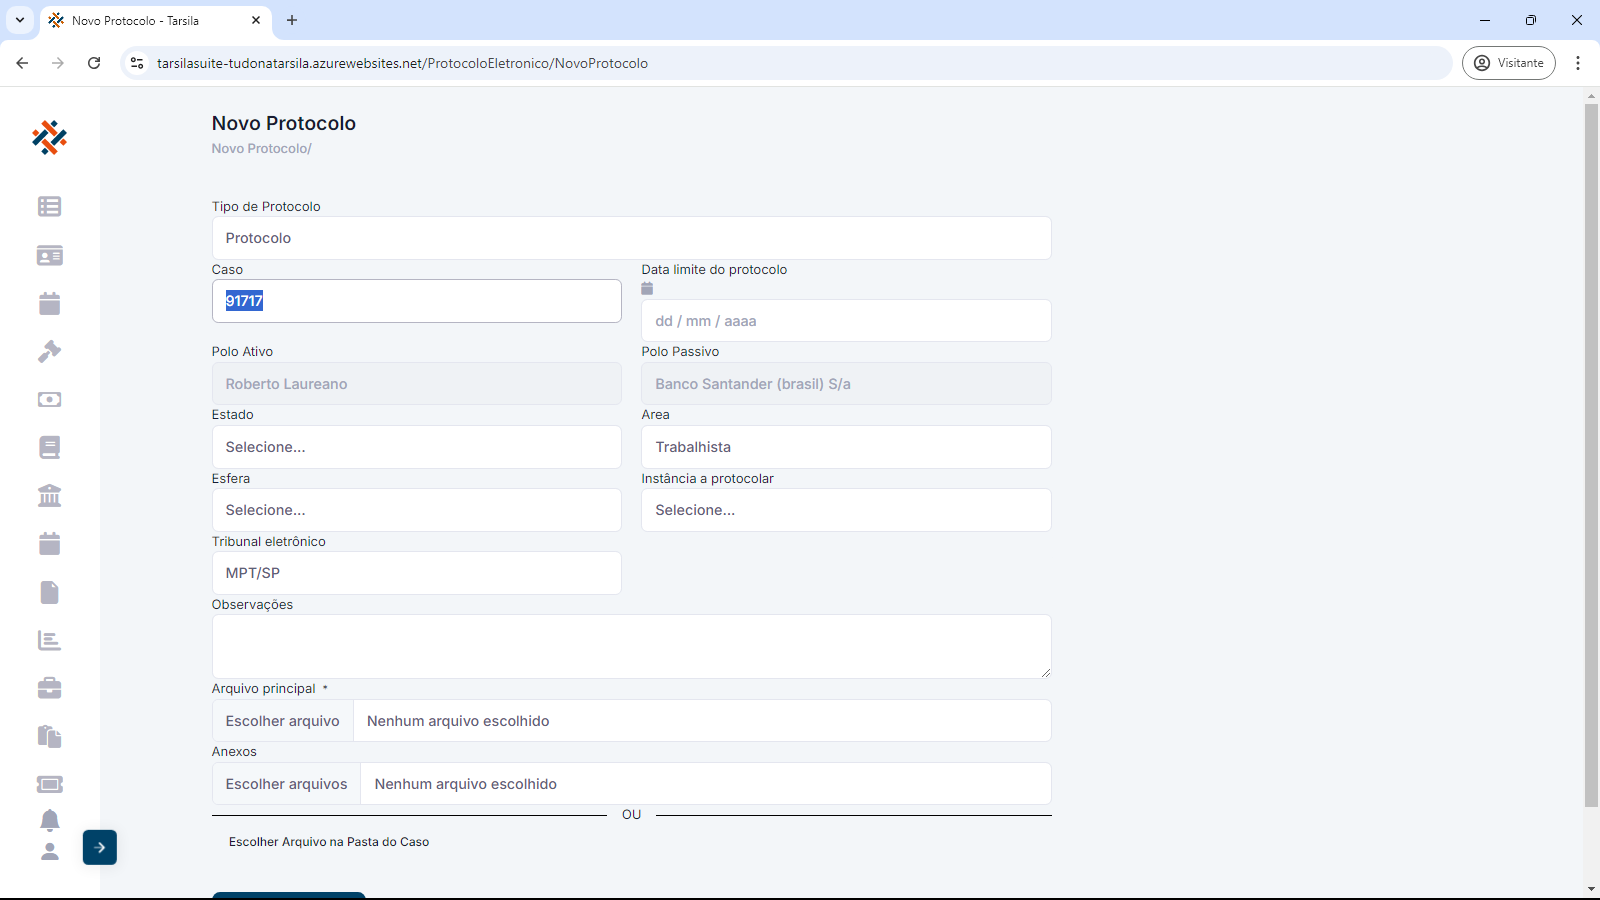The width and height of the screenshot is (1600, 900).
Task: Click the ticket icon in the sidebar
Action: tap(49, 784)
